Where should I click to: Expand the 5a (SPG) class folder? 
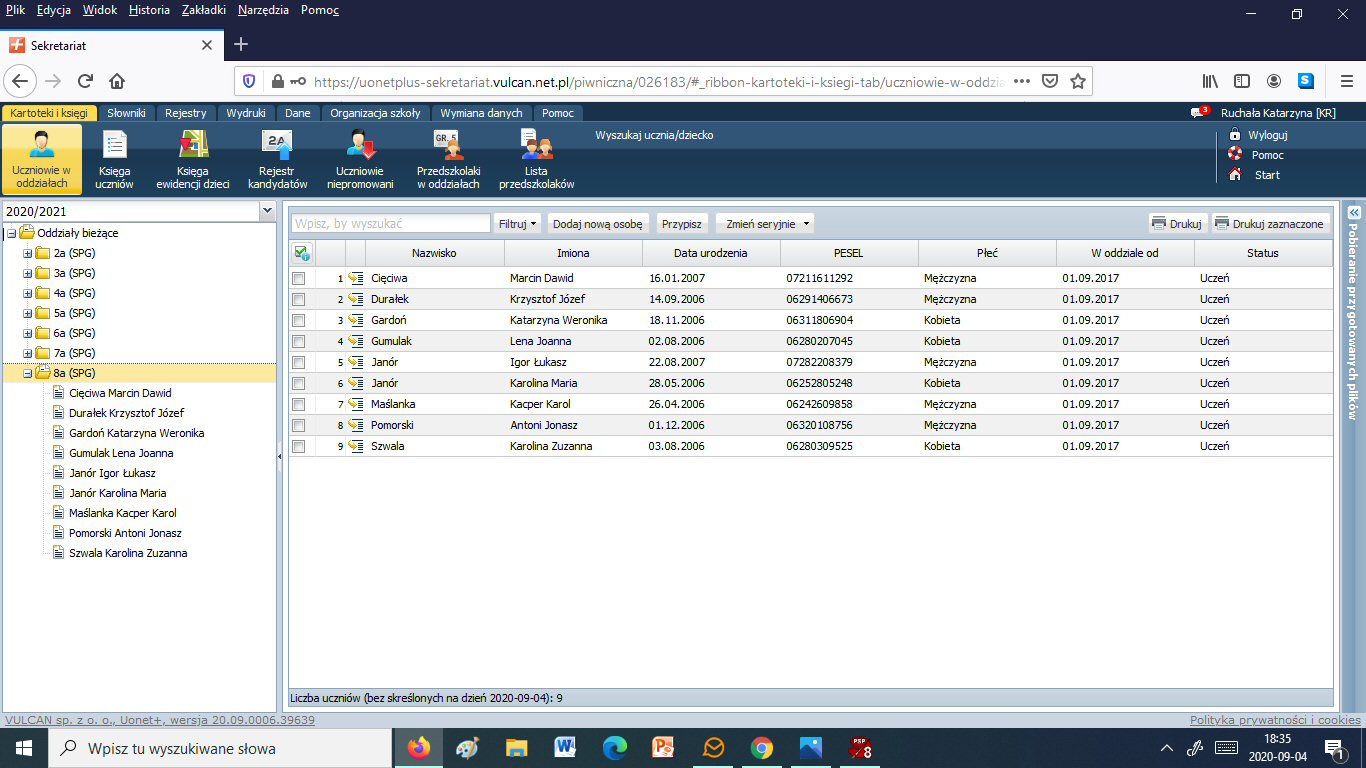click(x=27, y=313)
